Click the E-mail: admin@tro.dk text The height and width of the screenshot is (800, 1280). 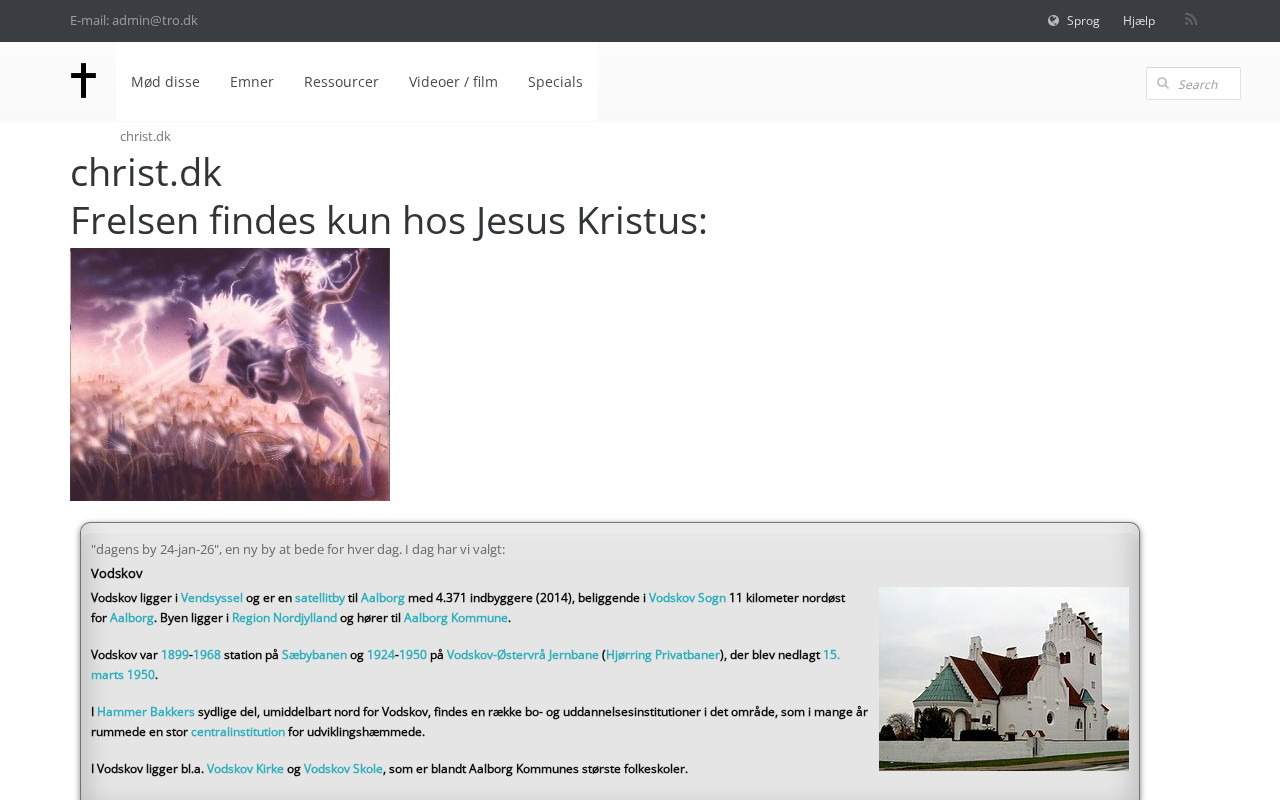[134, 20]
